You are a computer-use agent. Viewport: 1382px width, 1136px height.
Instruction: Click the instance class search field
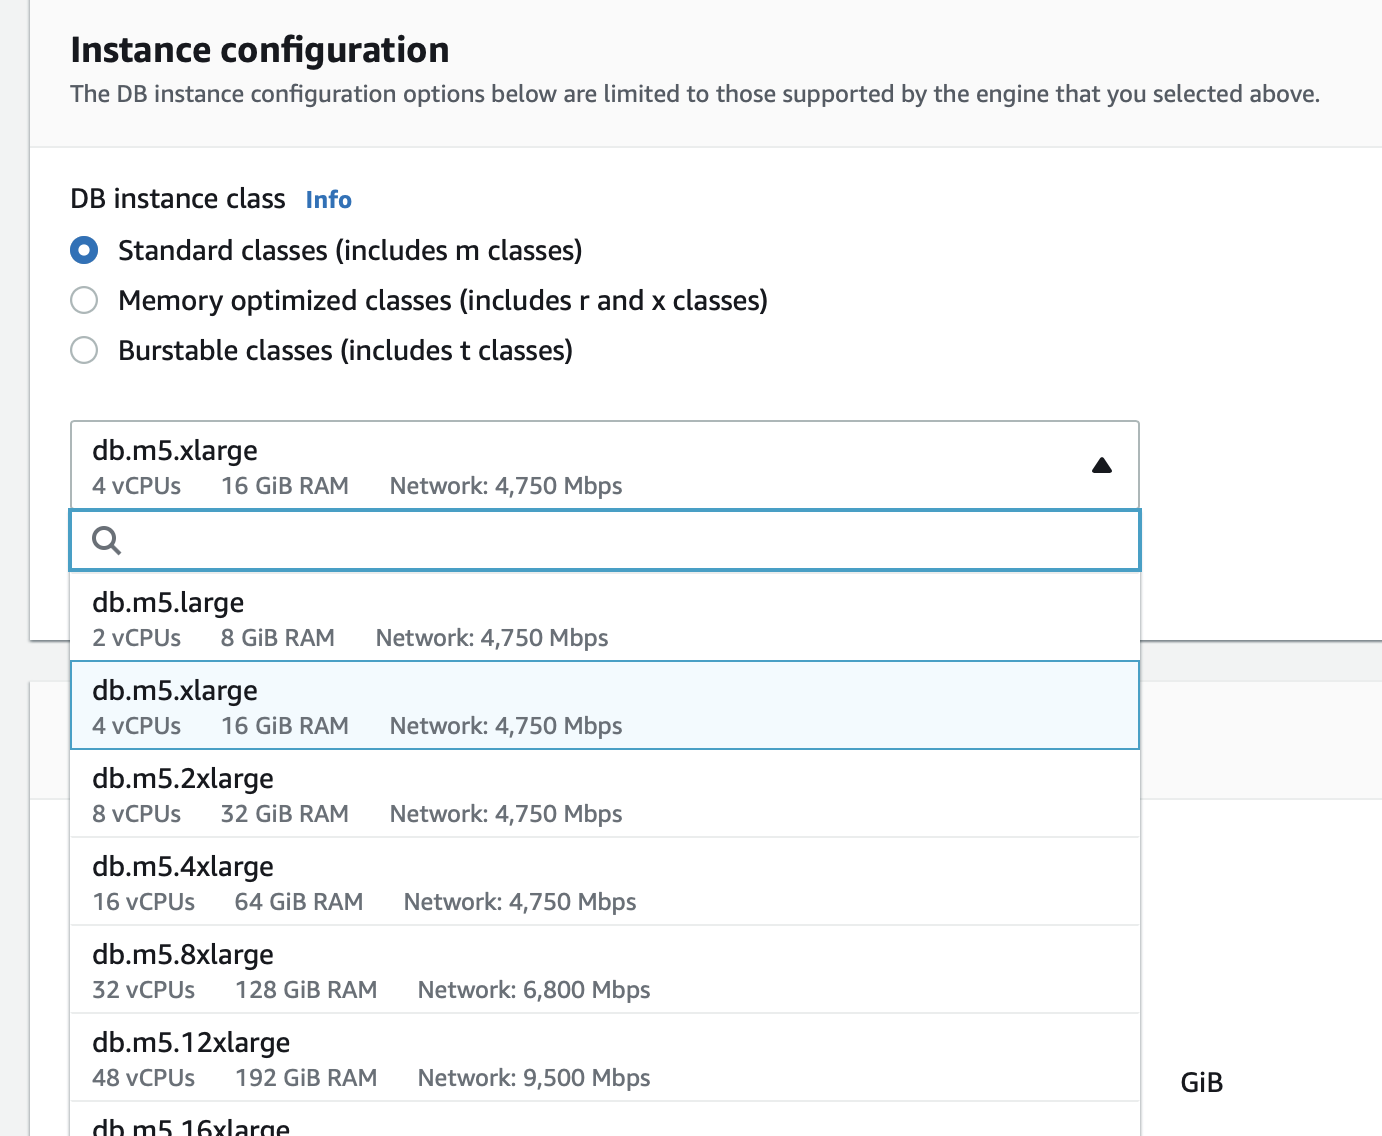[x=620, y=541]
